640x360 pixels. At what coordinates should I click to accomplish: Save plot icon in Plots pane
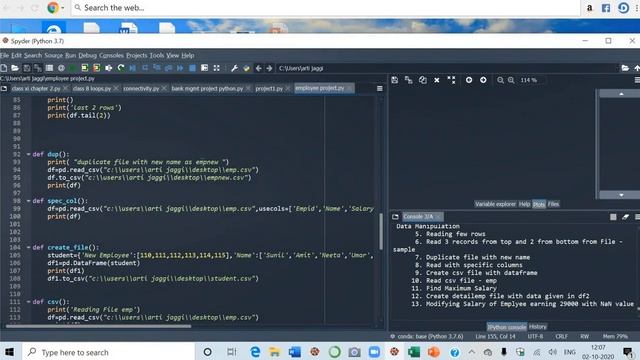point(395,80)
